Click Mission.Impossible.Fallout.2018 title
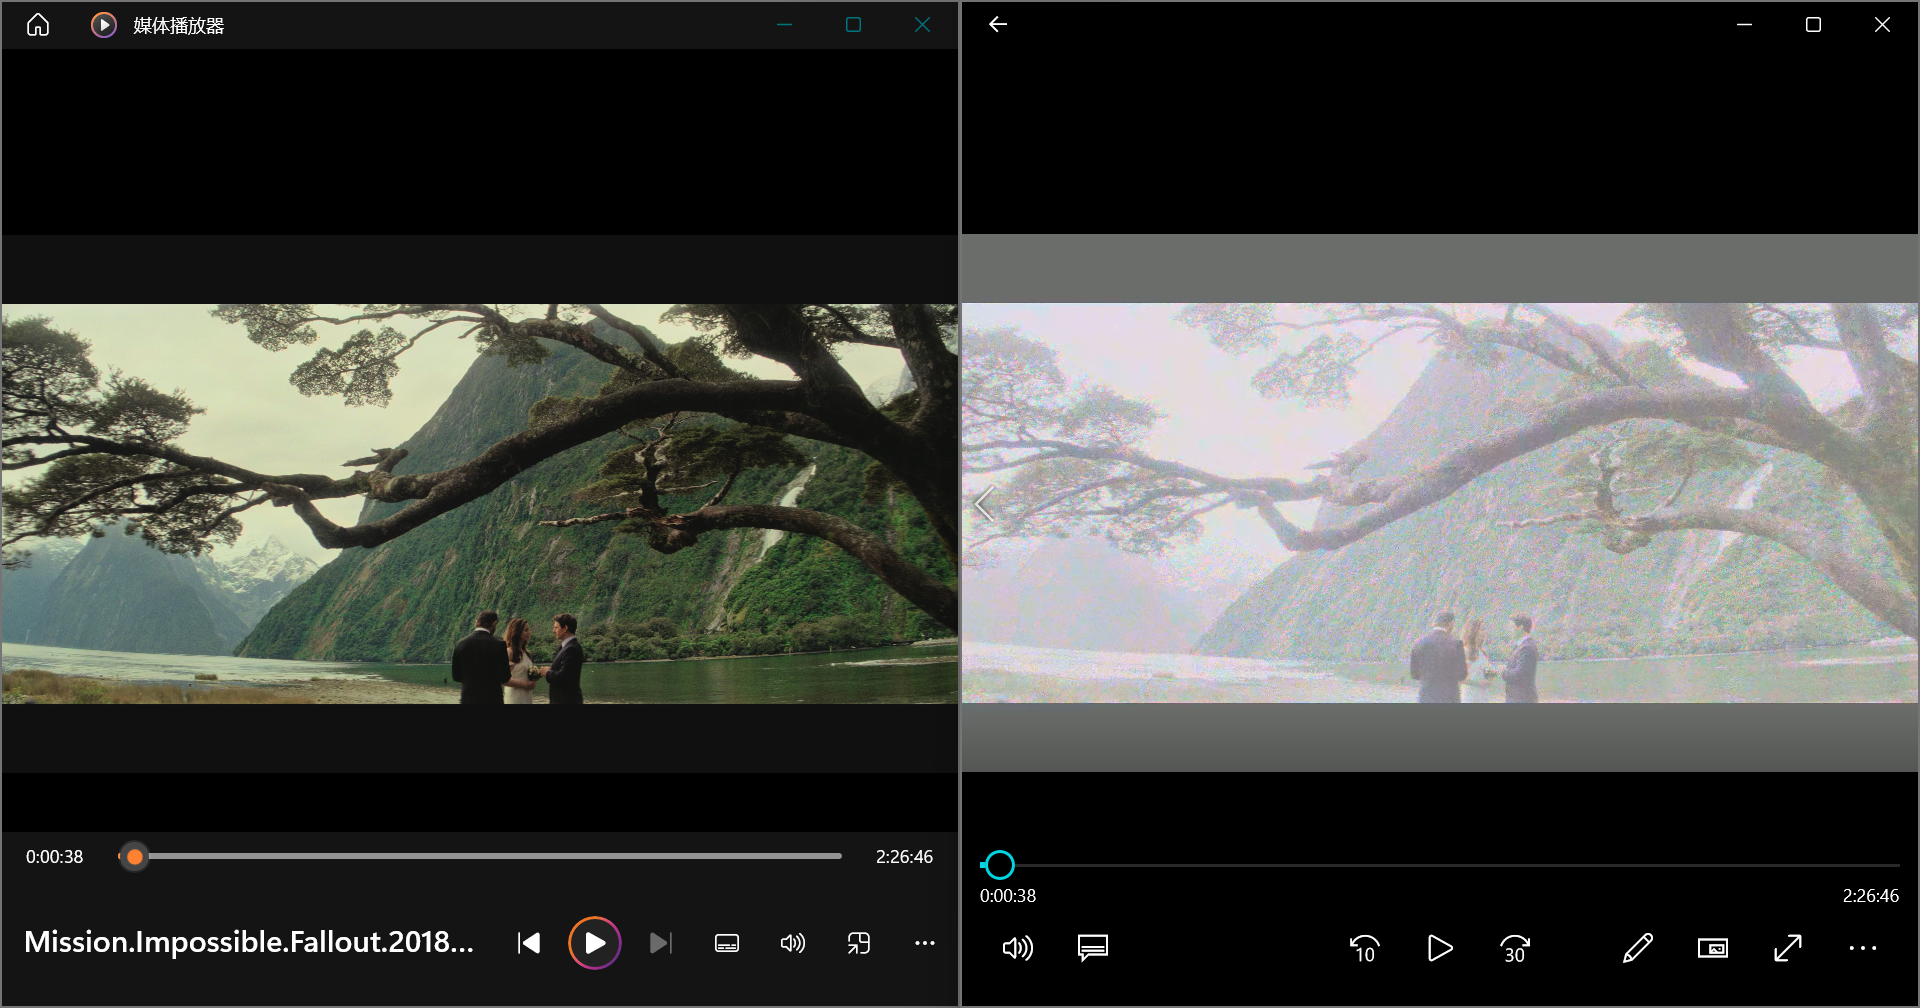The image size is (1920, 1008). [249, 942]
